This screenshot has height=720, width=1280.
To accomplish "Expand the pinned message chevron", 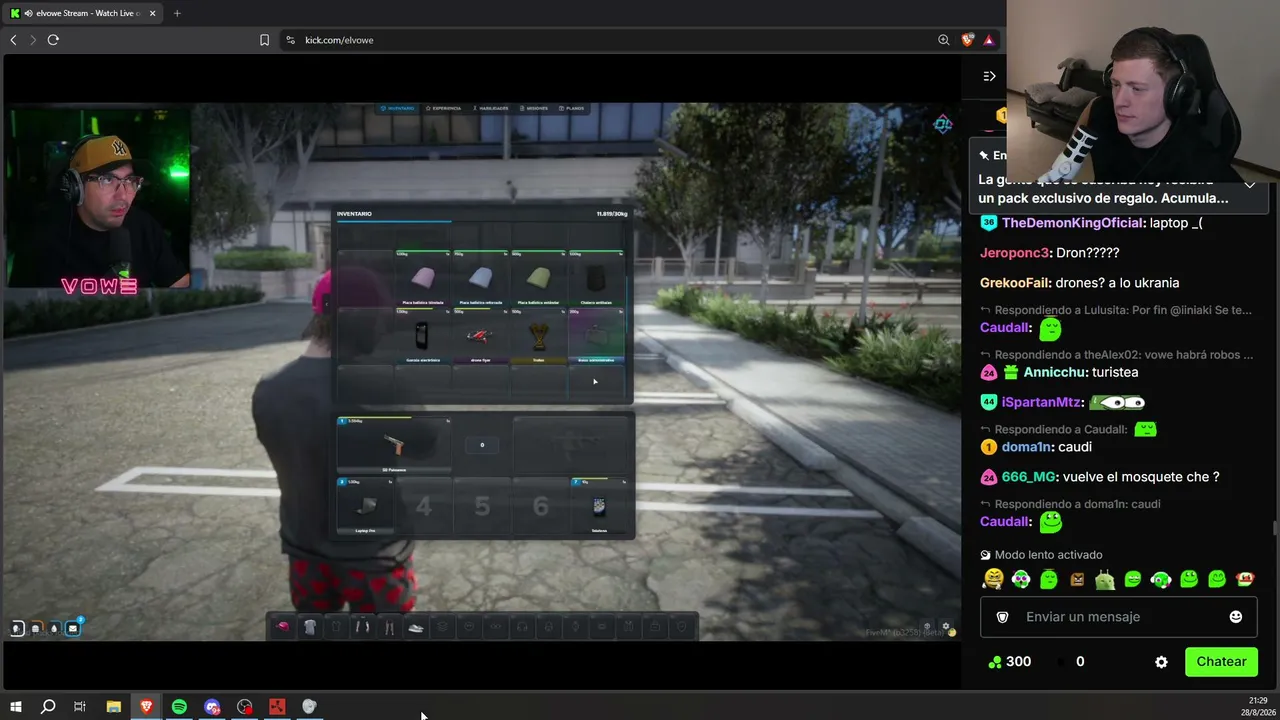I will [1249, 185].
